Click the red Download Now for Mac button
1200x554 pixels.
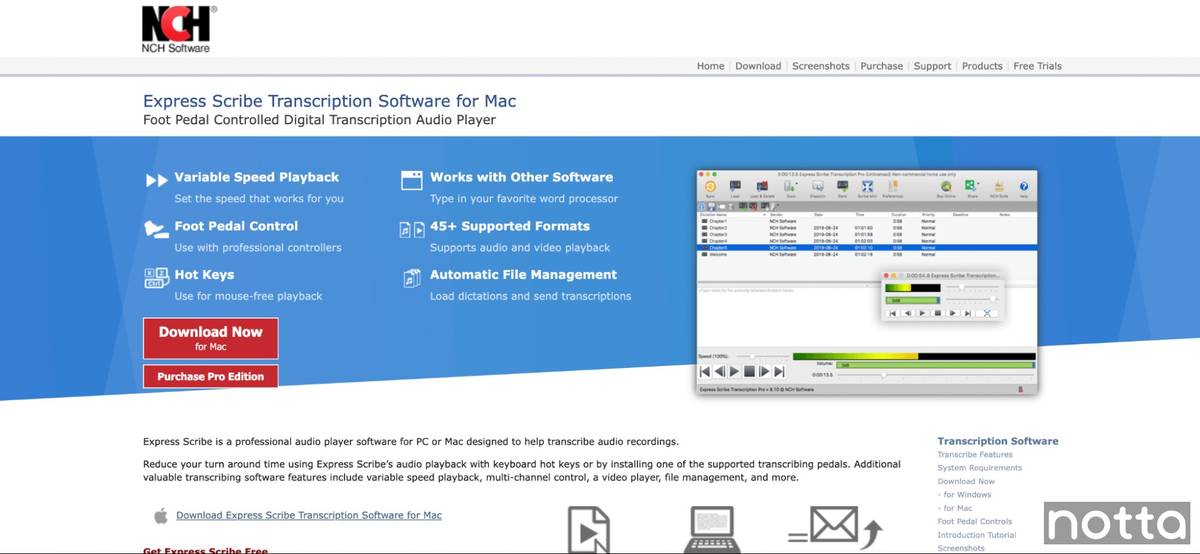211,338
